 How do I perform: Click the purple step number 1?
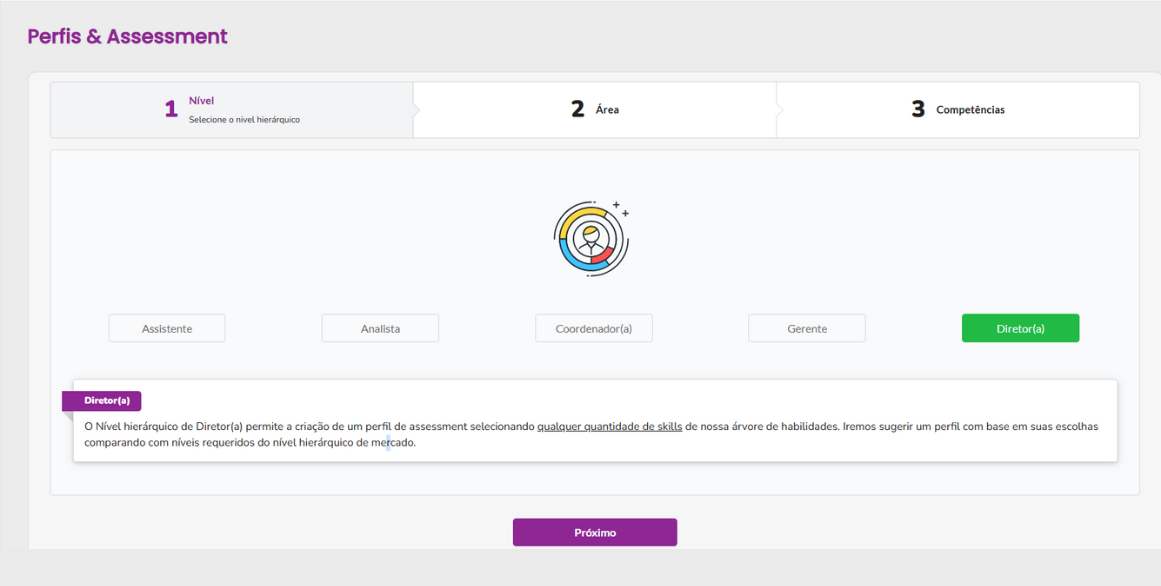click(x=171, y=110)
